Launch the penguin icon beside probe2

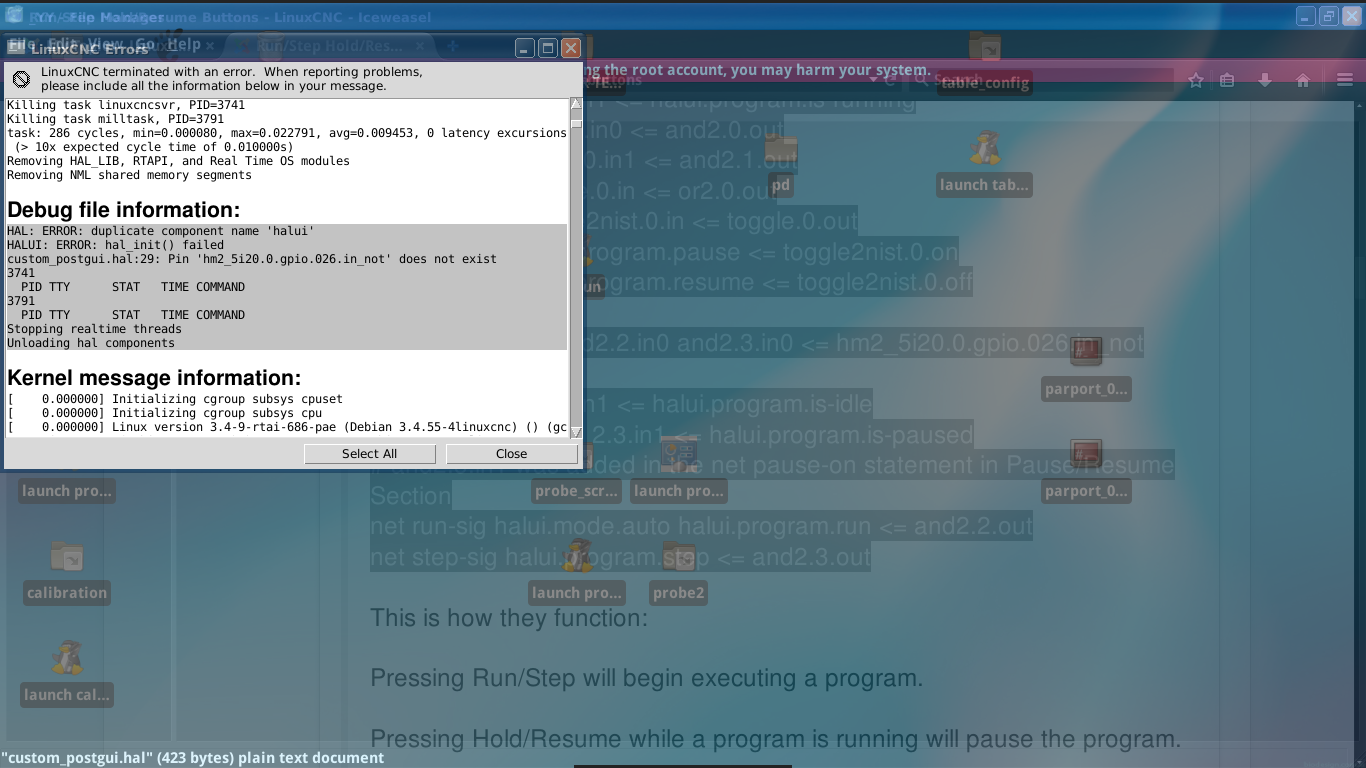[577, 557]
